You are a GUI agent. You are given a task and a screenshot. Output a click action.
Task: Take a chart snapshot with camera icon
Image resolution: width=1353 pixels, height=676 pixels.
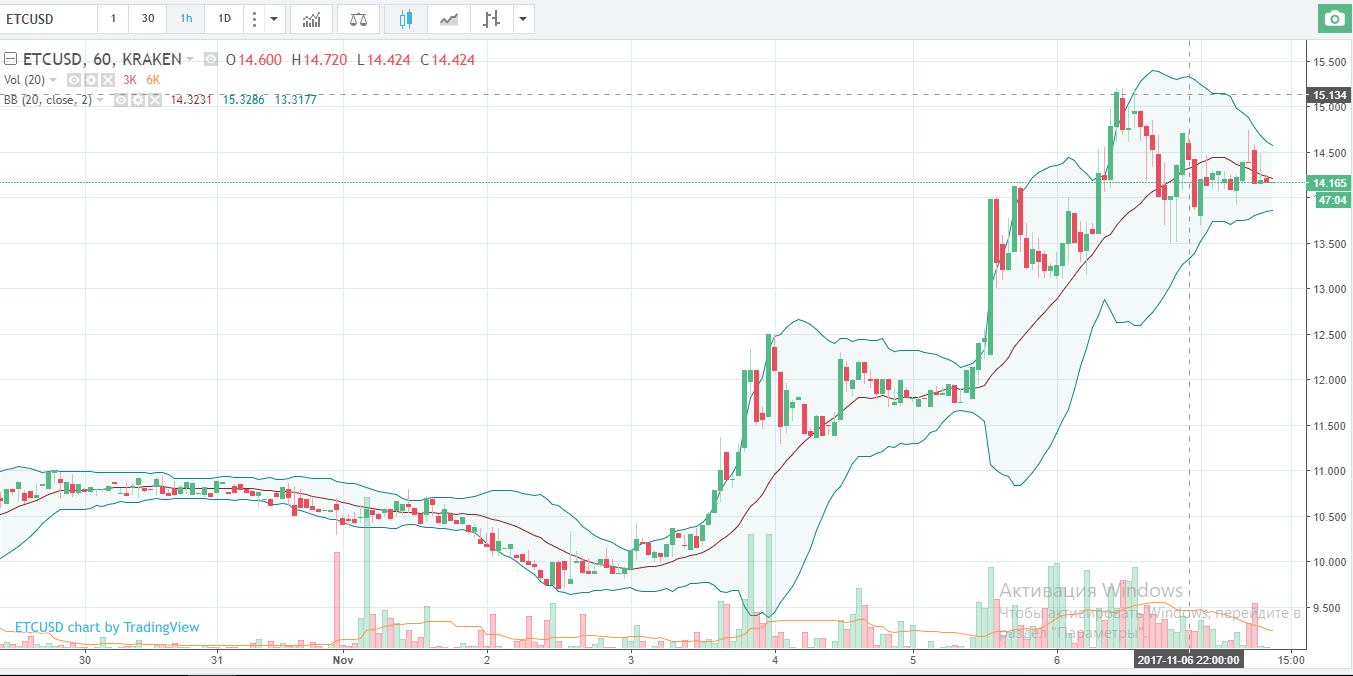1333,19
